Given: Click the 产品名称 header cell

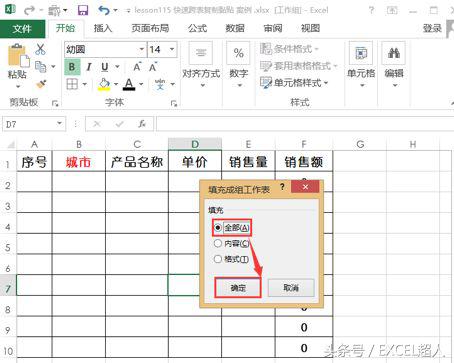Looking at the screenshot, I should click(137, 162).
